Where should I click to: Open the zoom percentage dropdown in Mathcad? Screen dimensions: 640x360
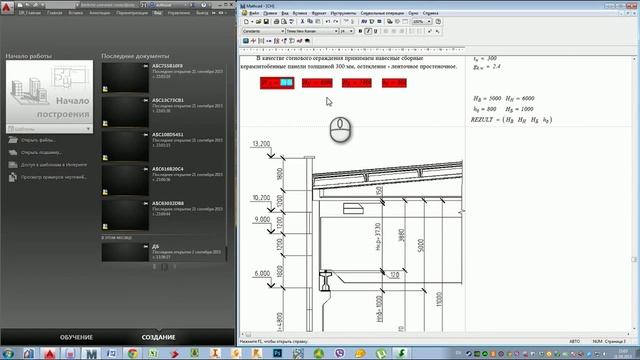tap(429, 22)
